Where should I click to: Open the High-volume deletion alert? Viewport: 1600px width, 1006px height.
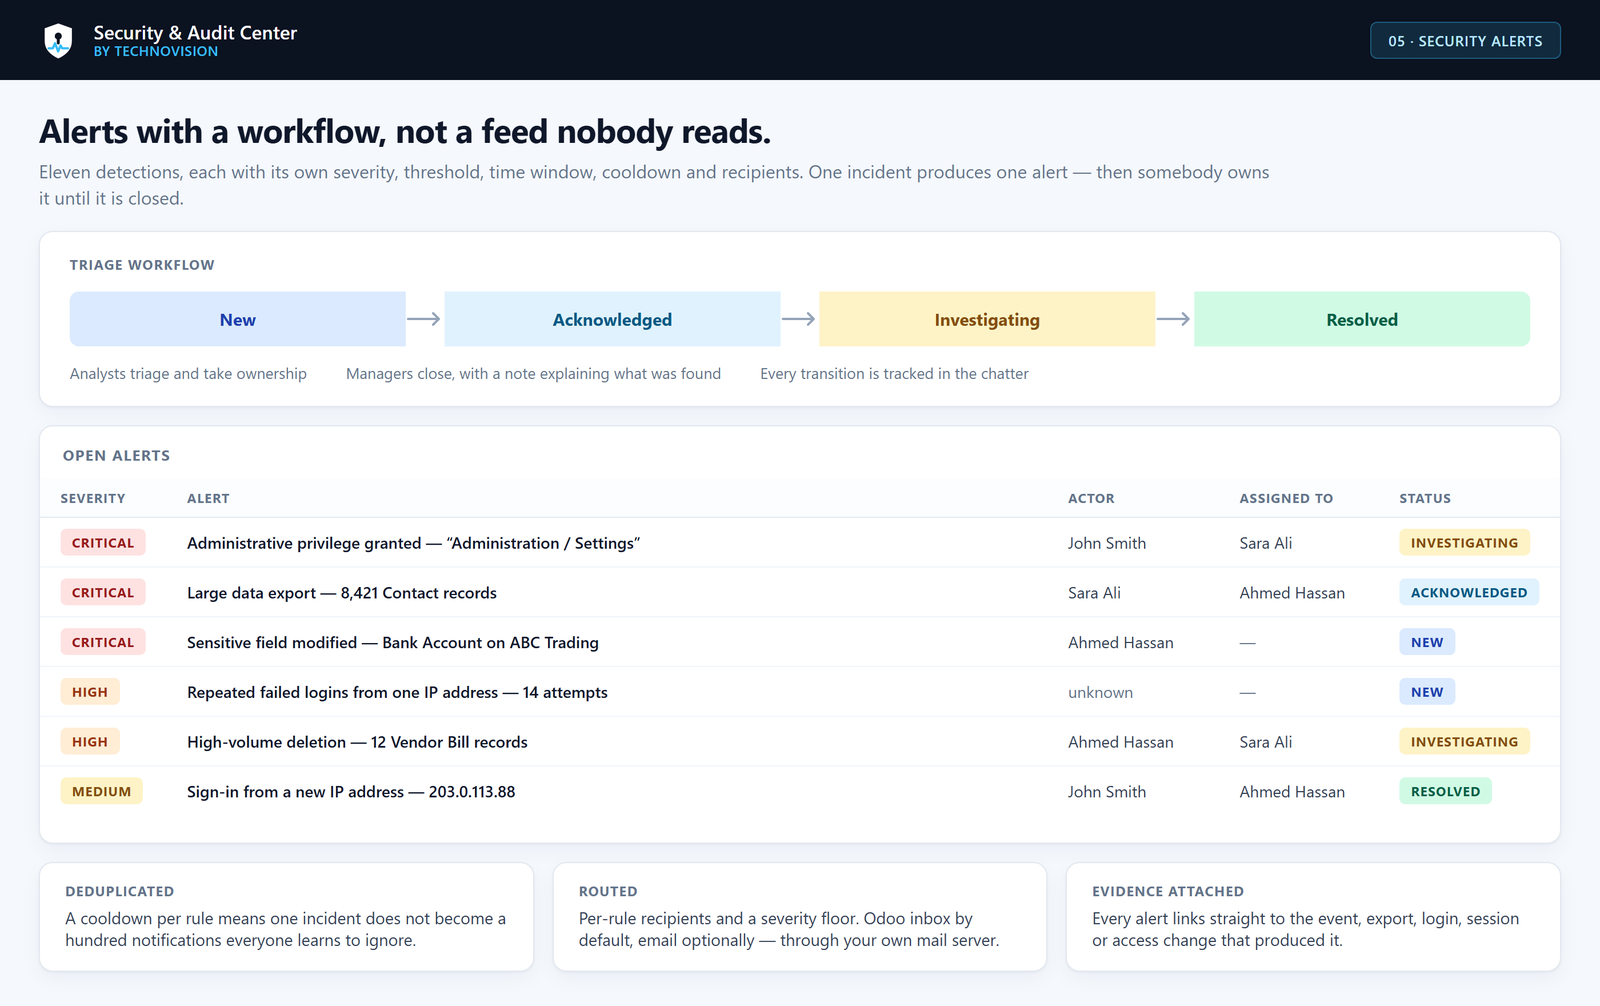coord(357,742)
